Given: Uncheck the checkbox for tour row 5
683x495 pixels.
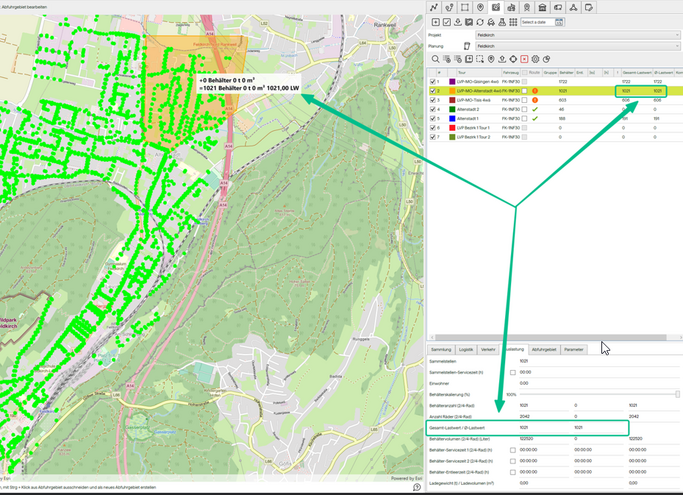Looking at the screenshot, I should pos(433,119).
